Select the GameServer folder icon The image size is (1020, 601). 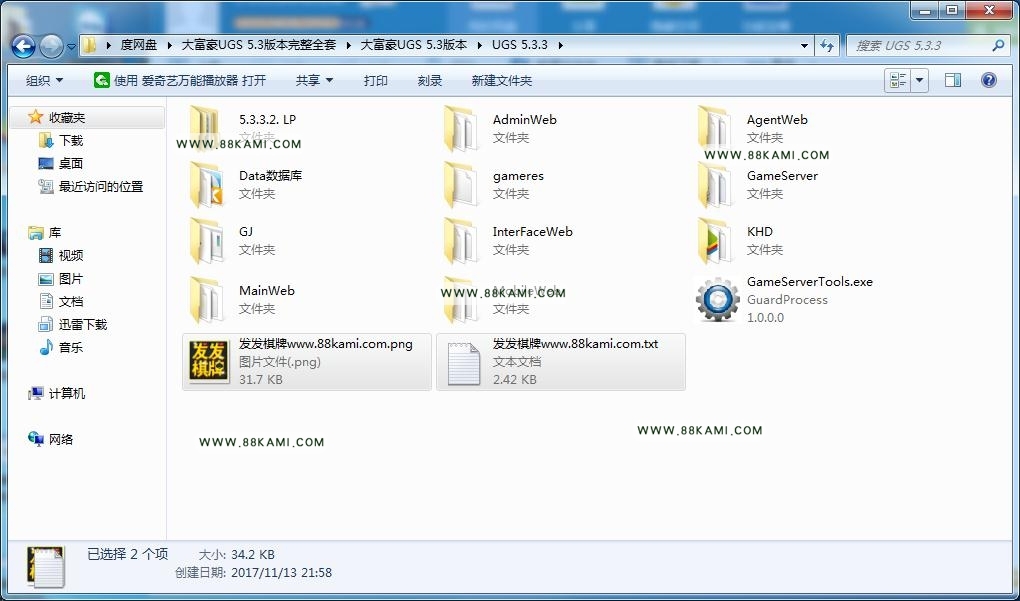click(714, 185)
